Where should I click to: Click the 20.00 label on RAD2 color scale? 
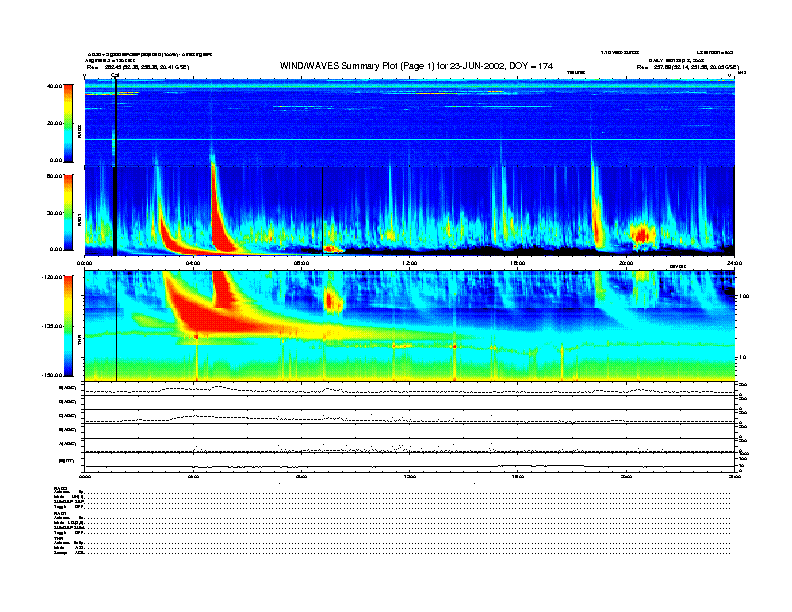pyautogui.click(x=54, y=123)
